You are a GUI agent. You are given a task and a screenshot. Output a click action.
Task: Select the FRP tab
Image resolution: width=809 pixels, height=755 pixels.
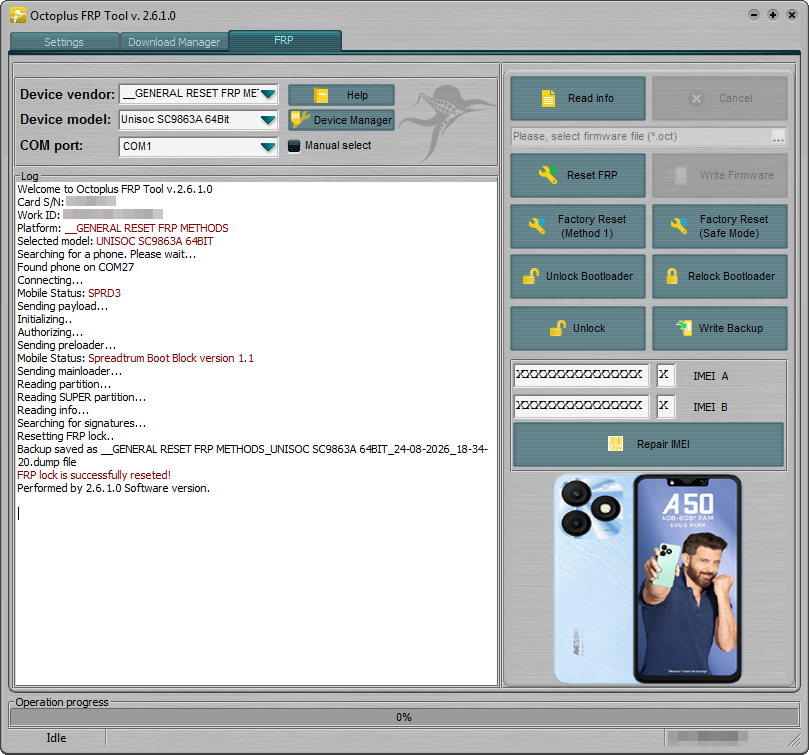[x=284, y=40]
